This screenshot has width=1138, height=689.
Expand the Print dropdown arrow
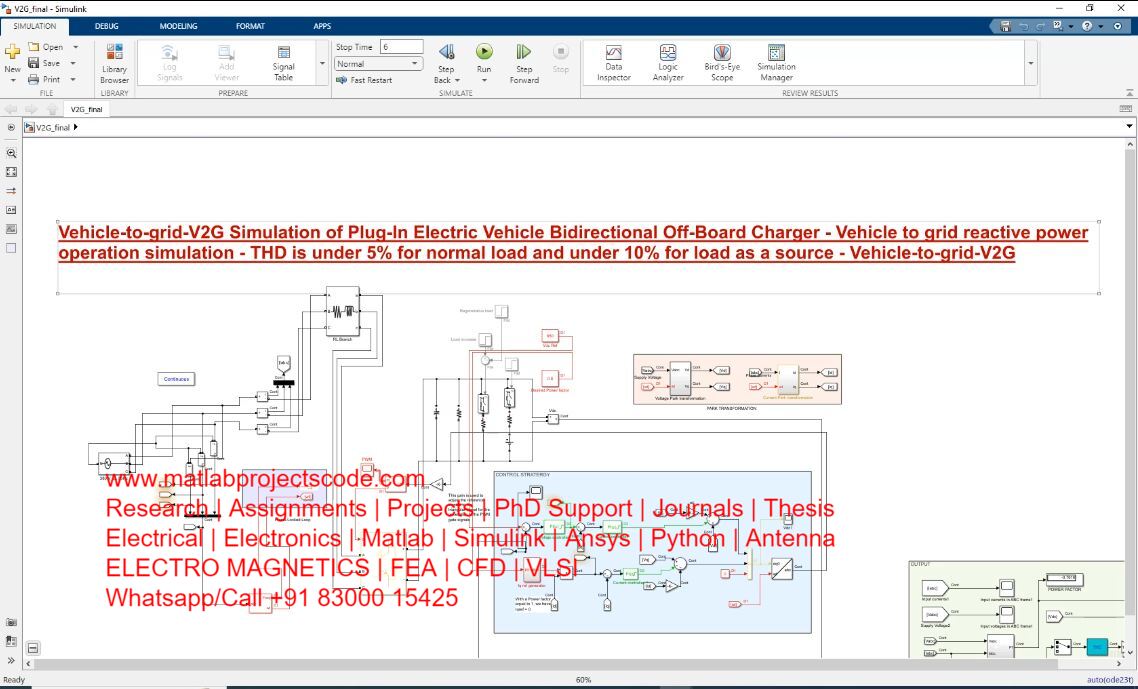click(x=75, y=79)
